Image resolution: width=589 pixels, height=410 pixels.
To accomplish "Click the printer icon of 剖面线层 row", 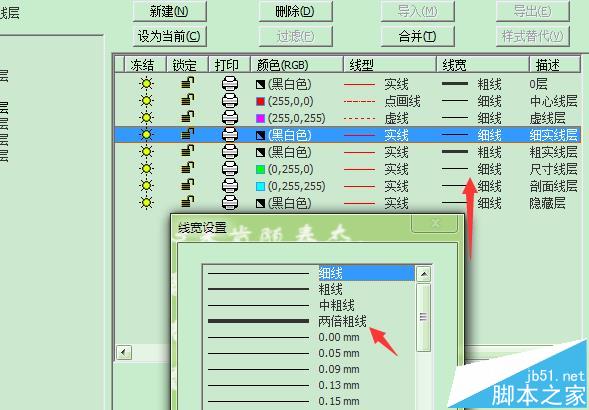I will pyautogui.click(x=230, y=186).
